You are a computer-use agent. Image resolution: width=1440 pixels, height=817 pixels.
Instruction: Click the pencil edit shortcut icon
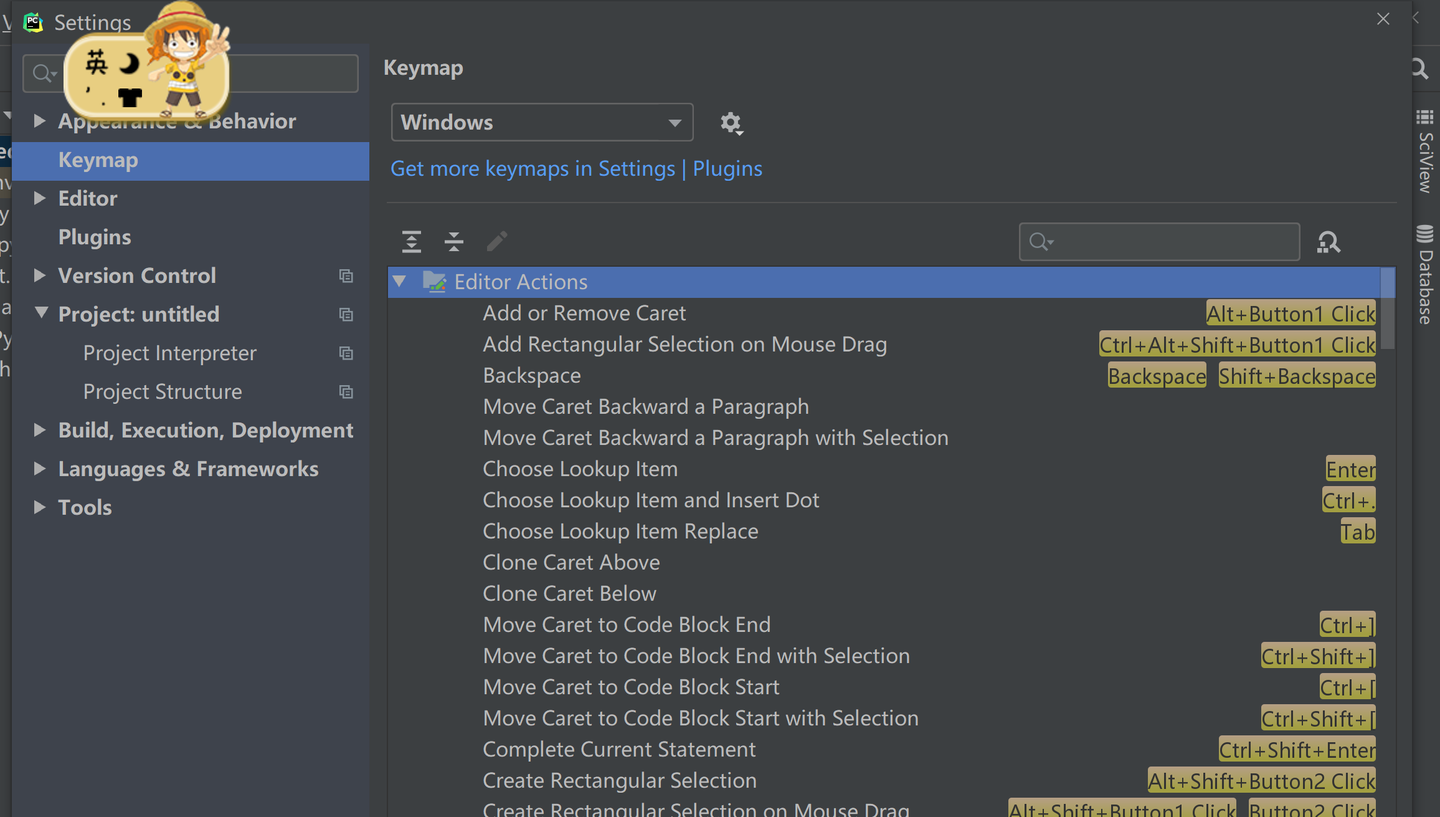(x=497, y=241)
